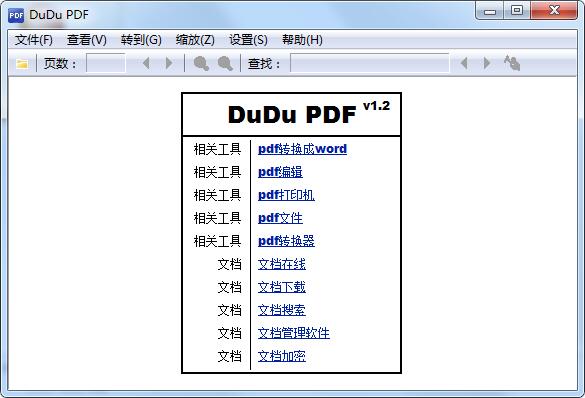The width and height of the screenshot is (585, 398).
Task: Open the pdf打印机 link
Action: click(x=286, y=195)
